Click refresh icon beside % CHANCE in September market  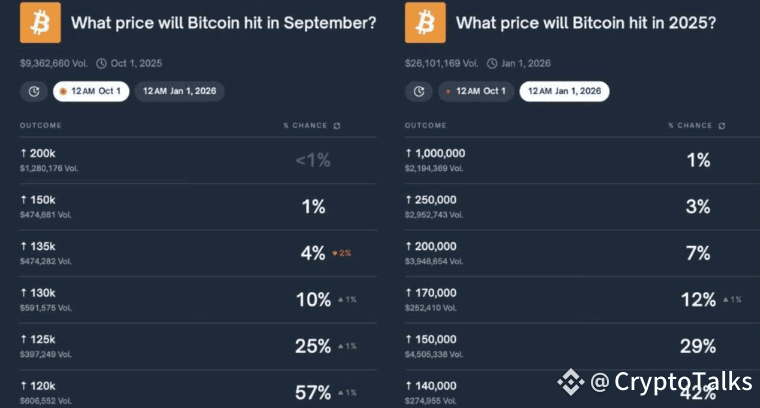336,126
